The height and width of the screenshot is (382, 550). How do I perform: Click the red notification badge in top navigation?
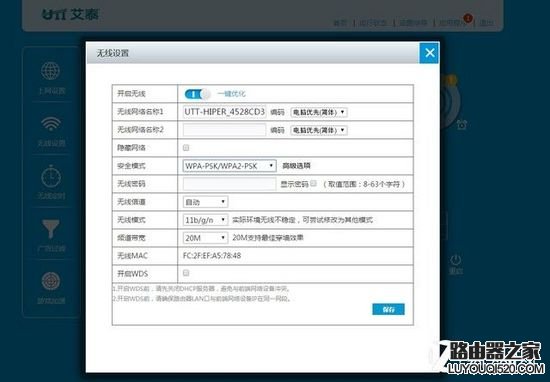pyautogui.click(x=468, y=18)
